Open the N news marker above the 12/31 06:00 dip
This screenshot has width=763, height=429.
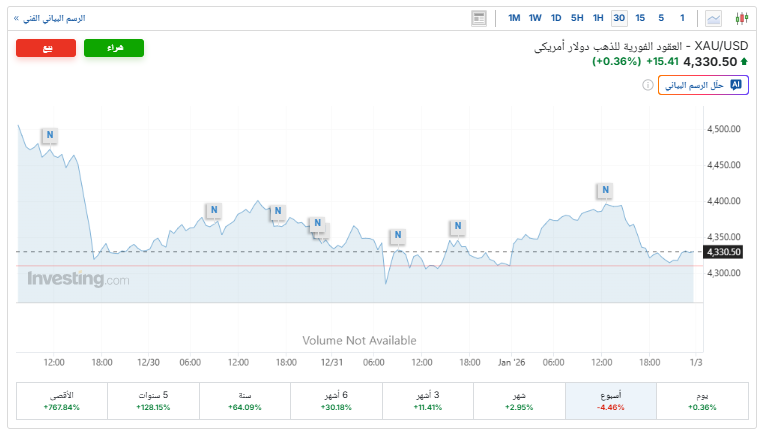coord(397,236)
